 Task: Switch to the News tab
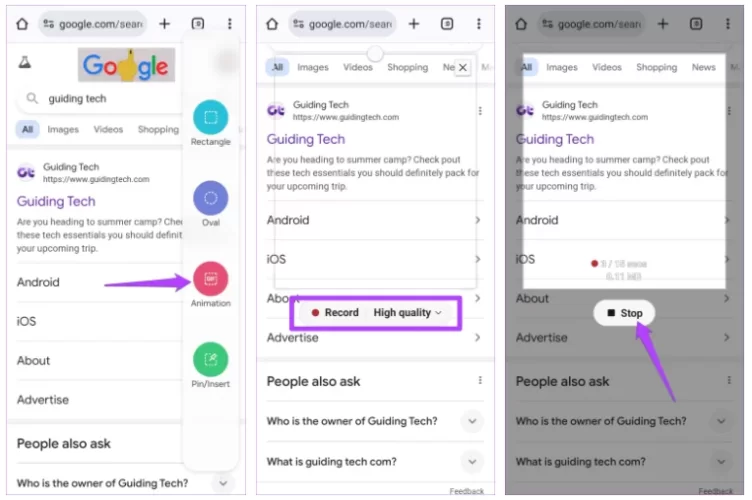tap(703, 68)
